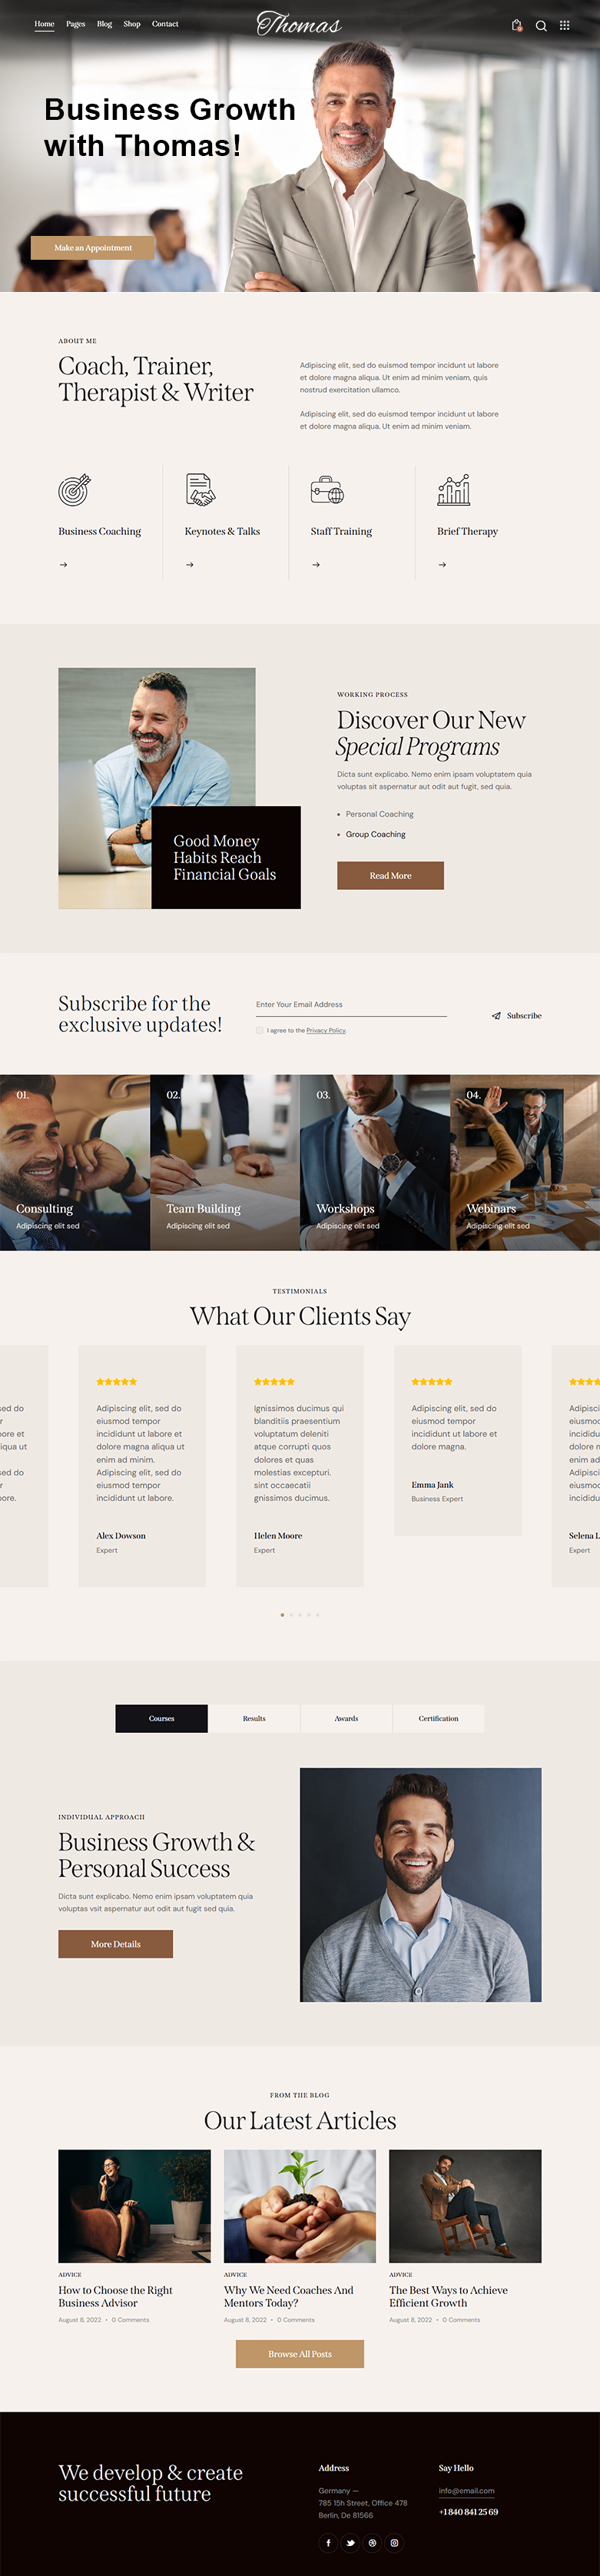Open the shopping bag cart icon
This screenshot has height=2576, width=600.
517,25
